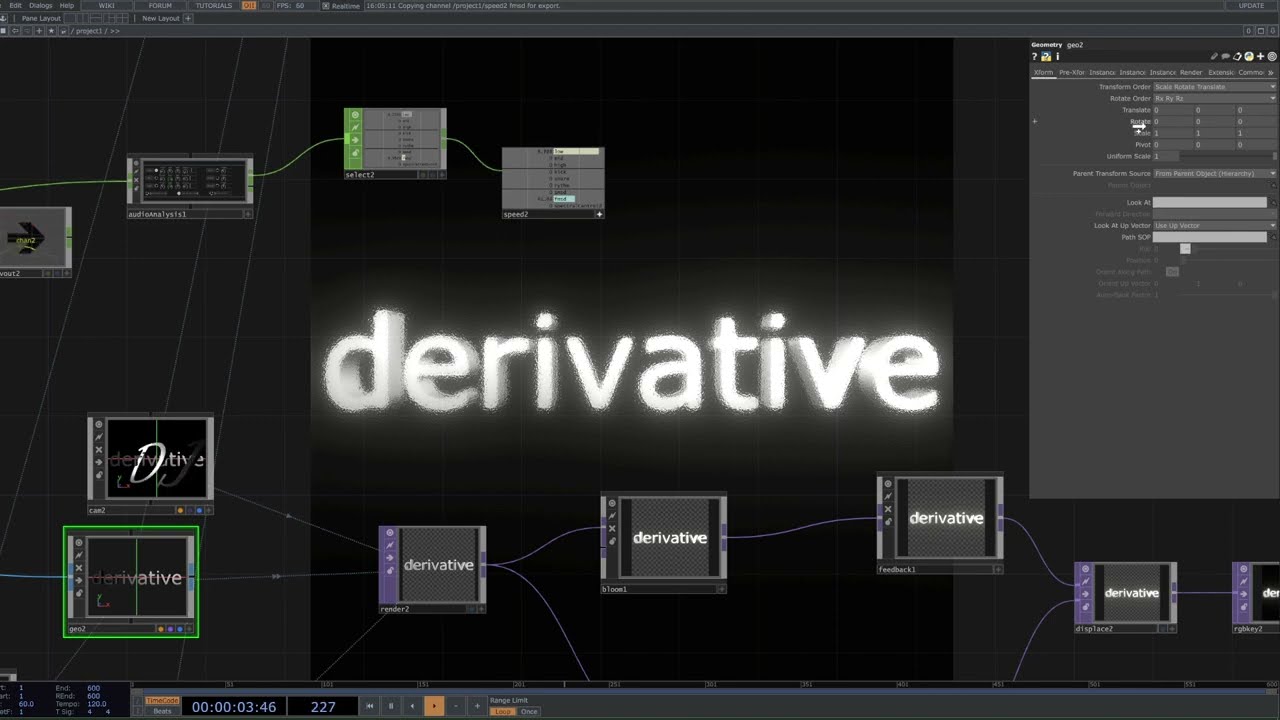The height and width of the screenshot is (720, 1280).
Task: Switch to the Pre-Xform parameter tab
Action: pos(1072,72)
